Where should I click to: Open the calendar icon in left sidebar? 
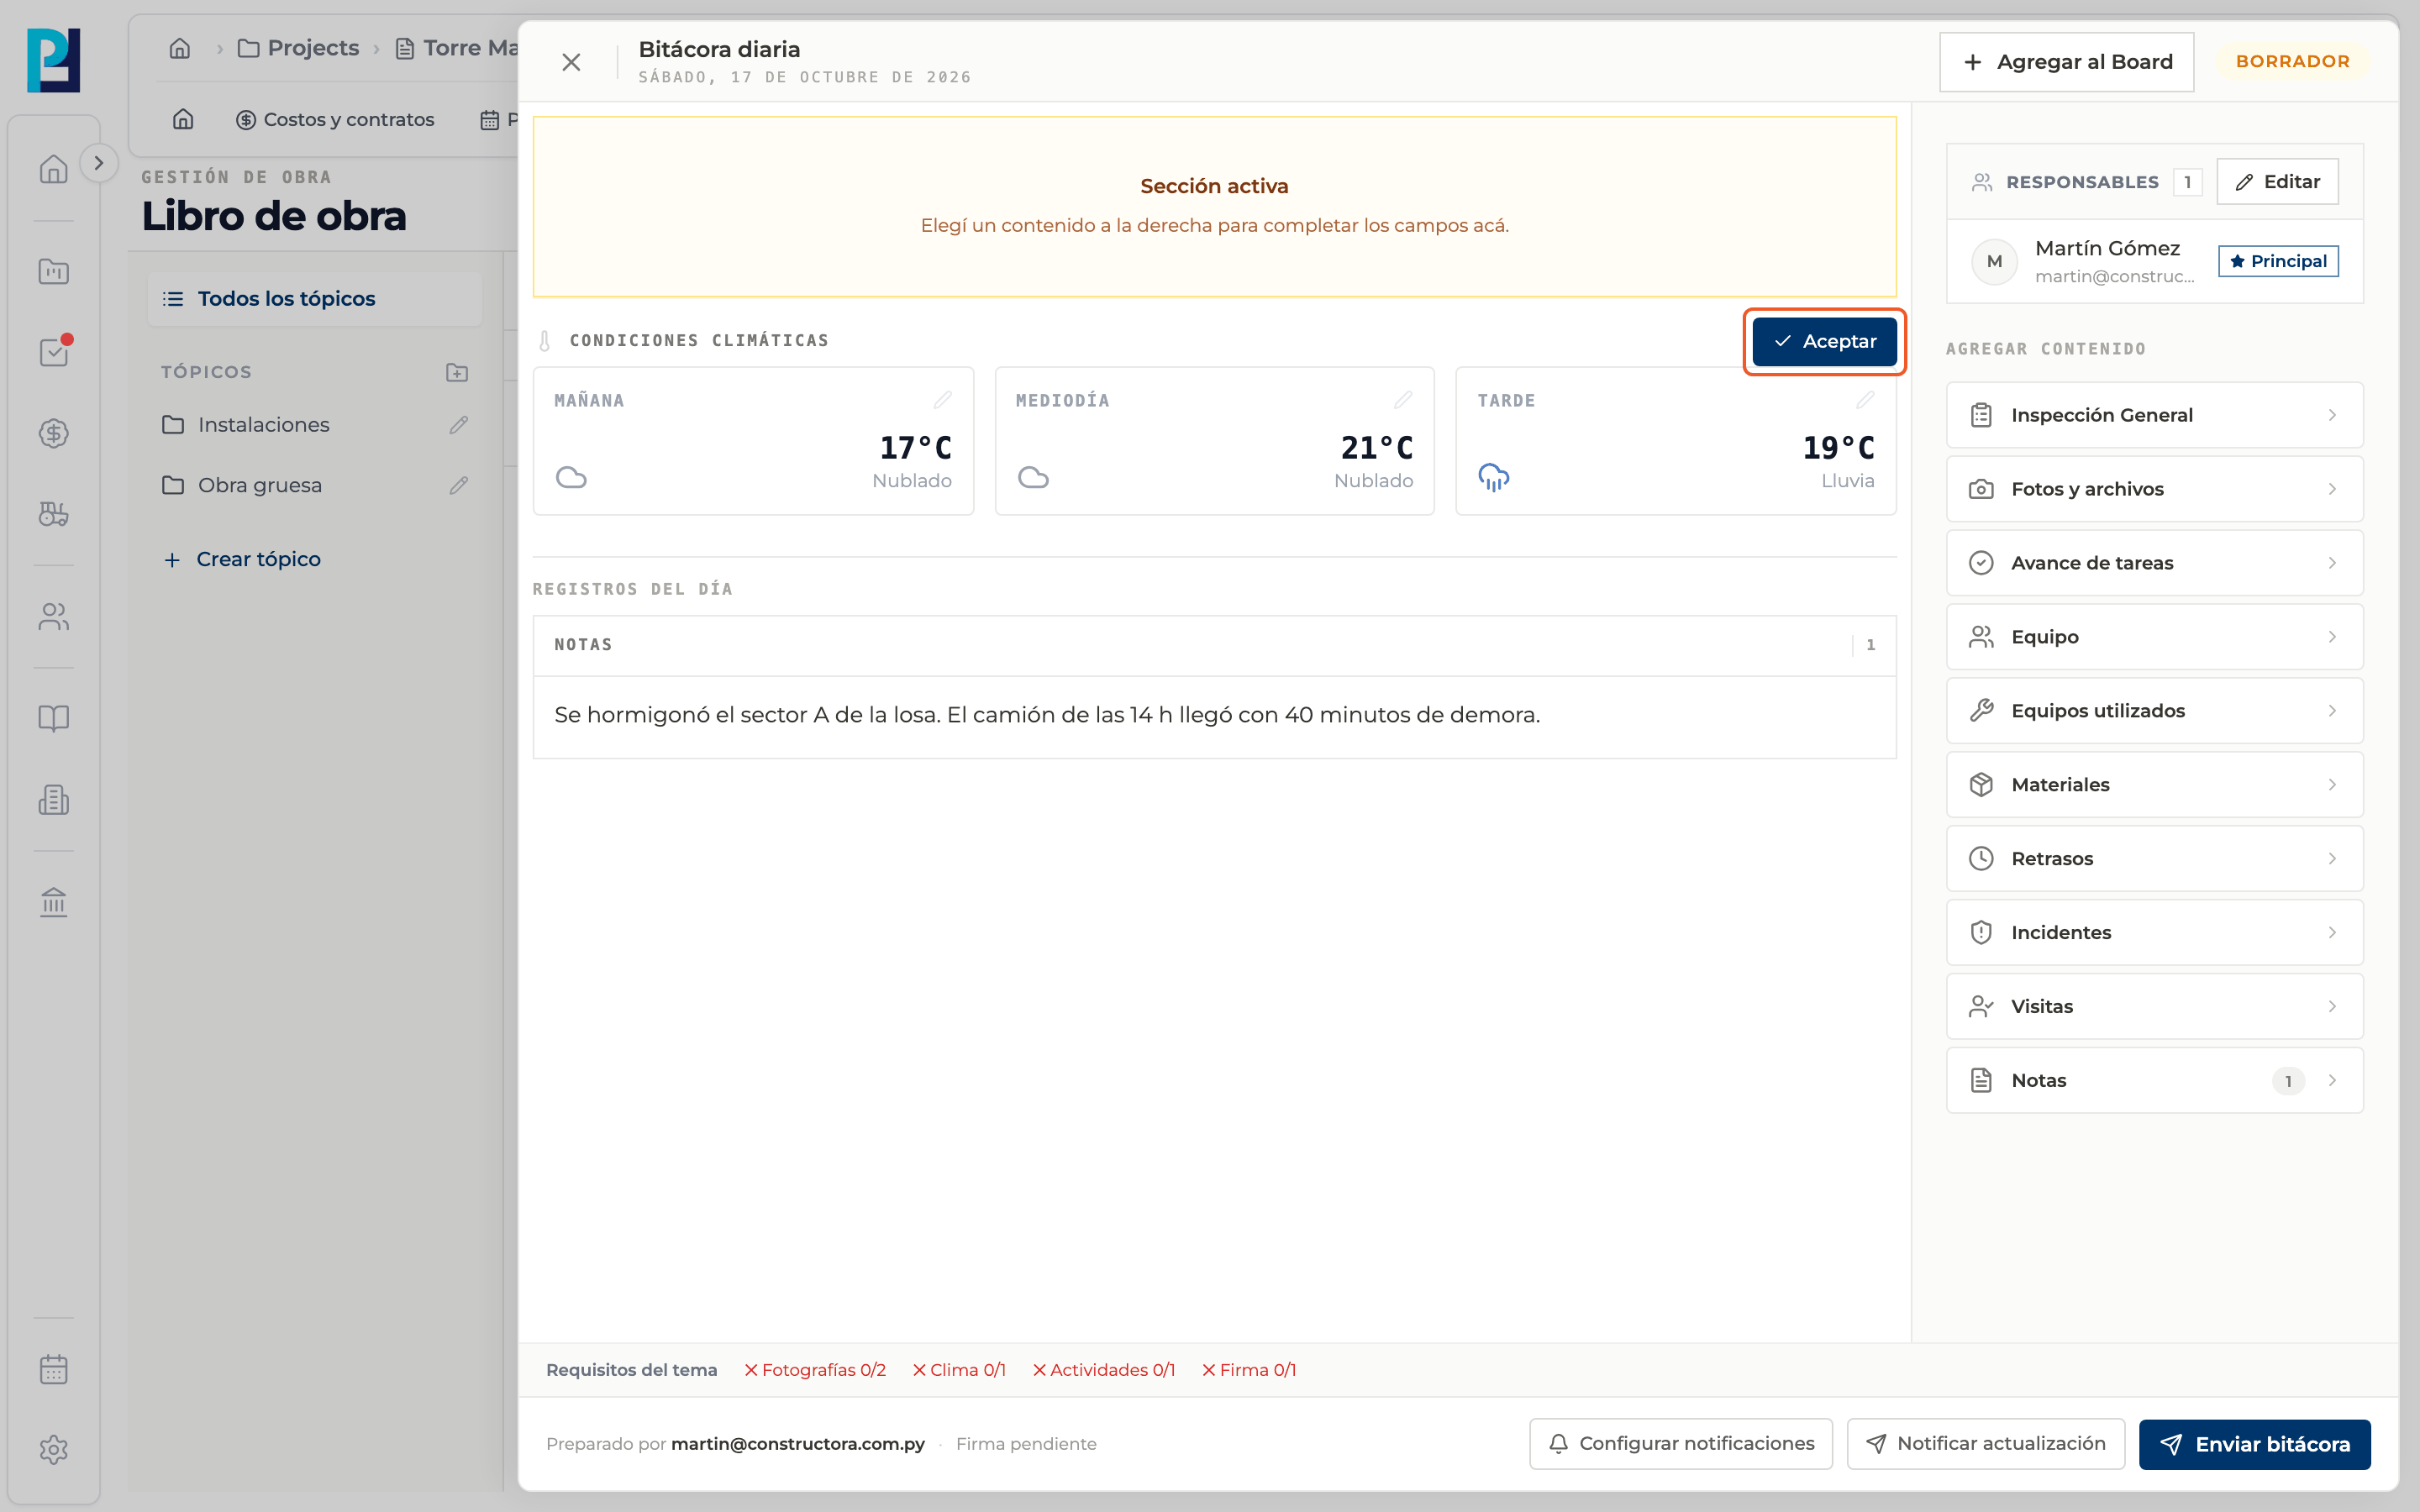(x=54, y=1369)
